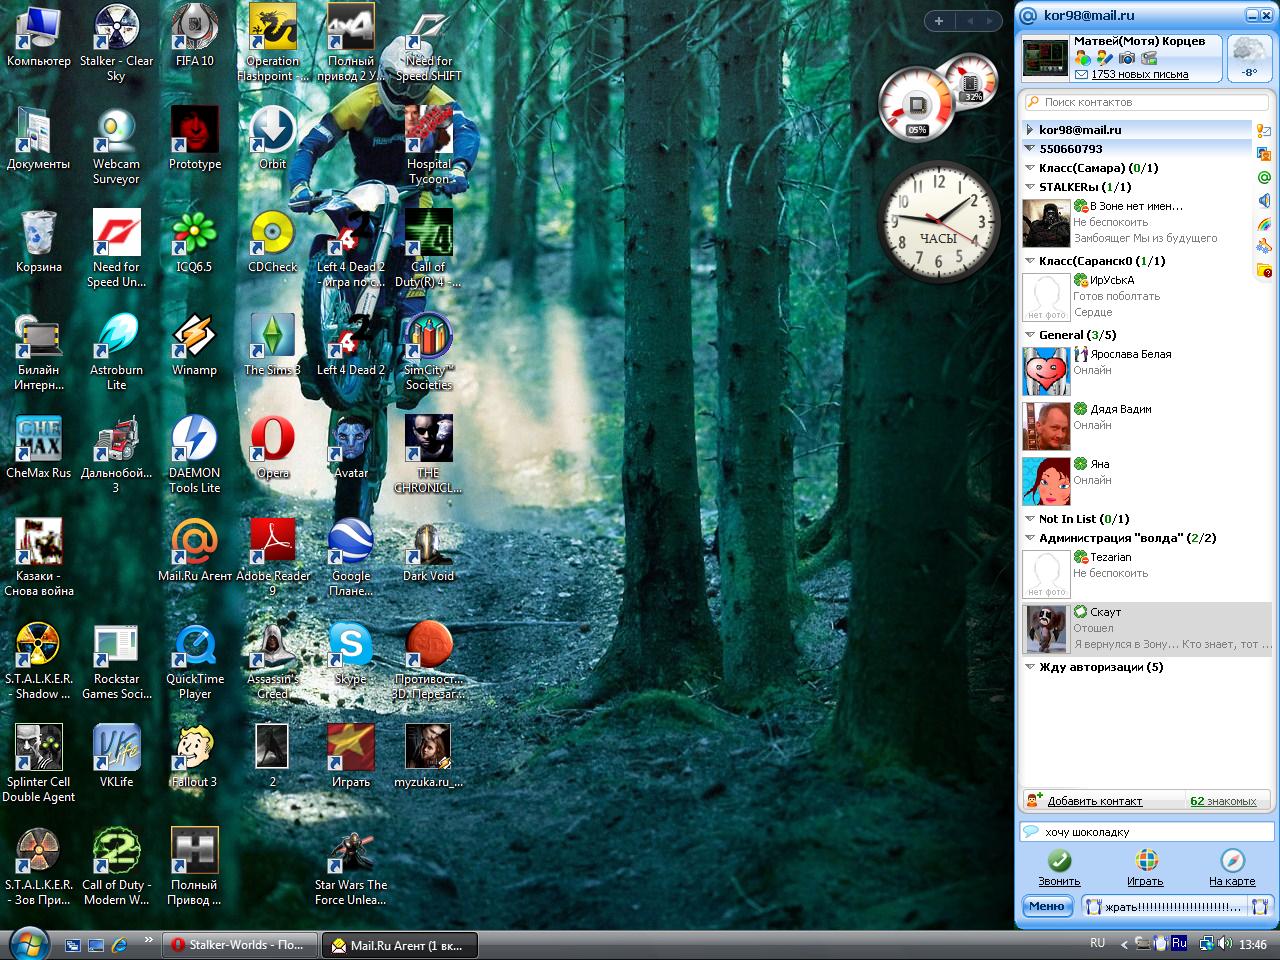1280x960 pixels.
Task: Collapse the Администрация "волда" group
Action: tap(1030, 538)
